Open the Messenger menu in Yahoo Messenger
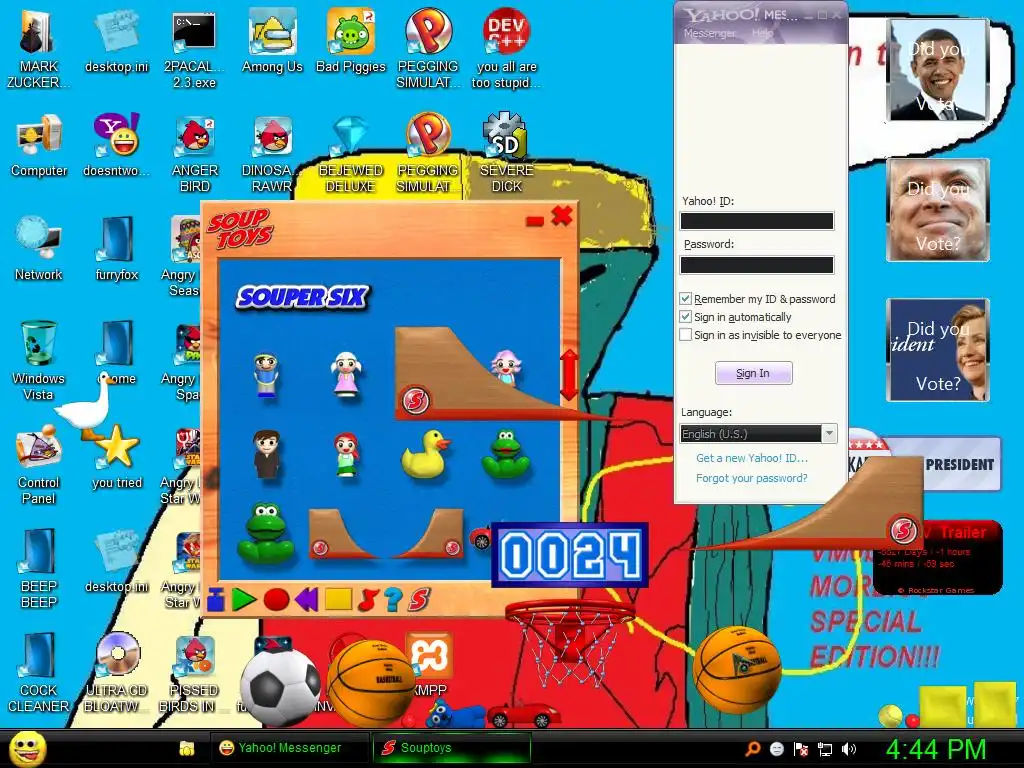Screen dimensions: 1024x768 pyautogui.click(x=709, y=33)
